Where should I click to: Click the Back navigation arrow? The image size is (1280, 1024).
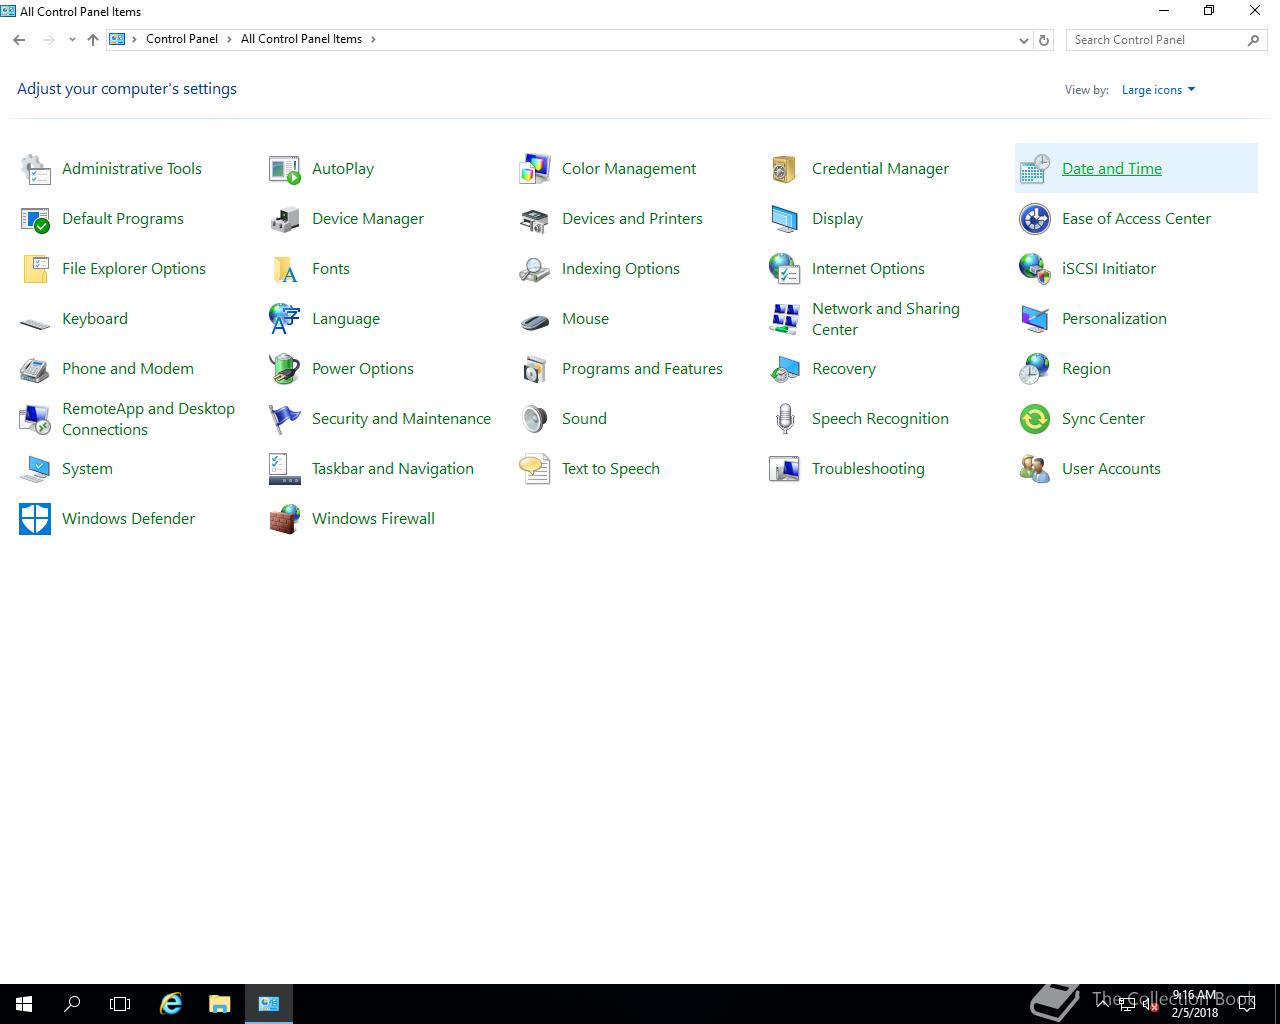(x=20, y=40)
